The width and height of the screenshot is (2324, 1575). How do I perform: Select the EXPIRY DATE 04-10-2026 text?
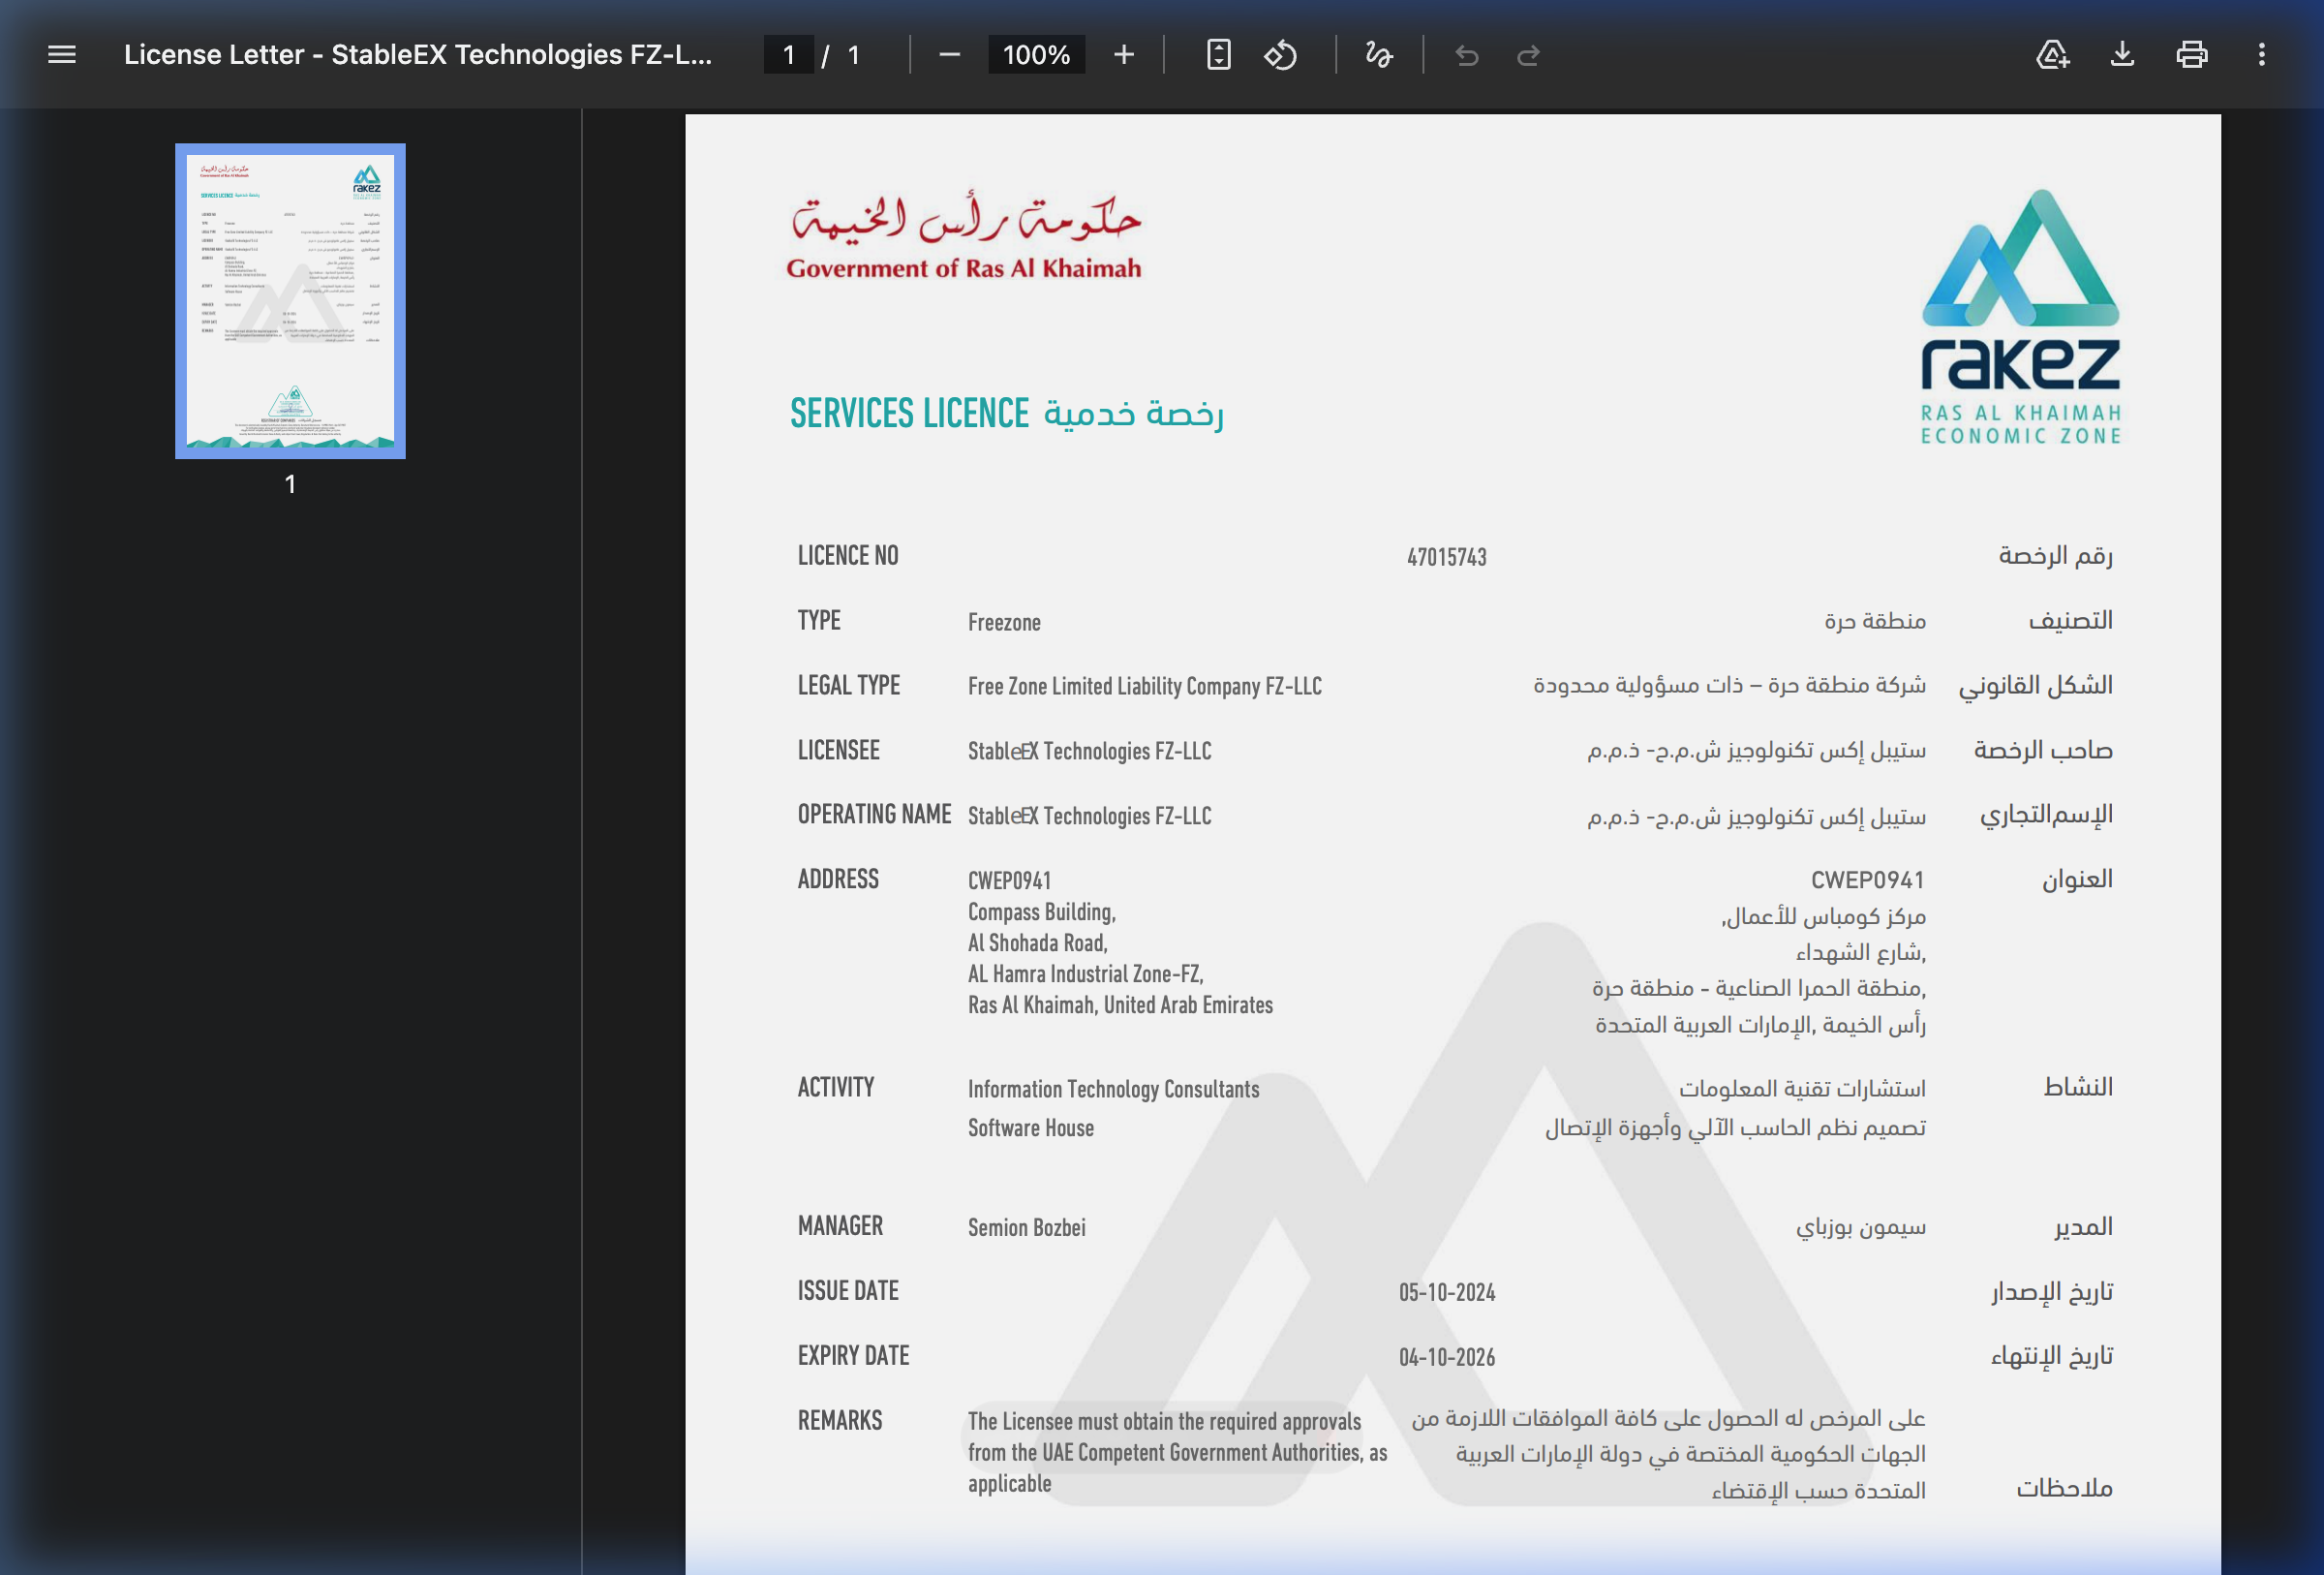1446,1357
